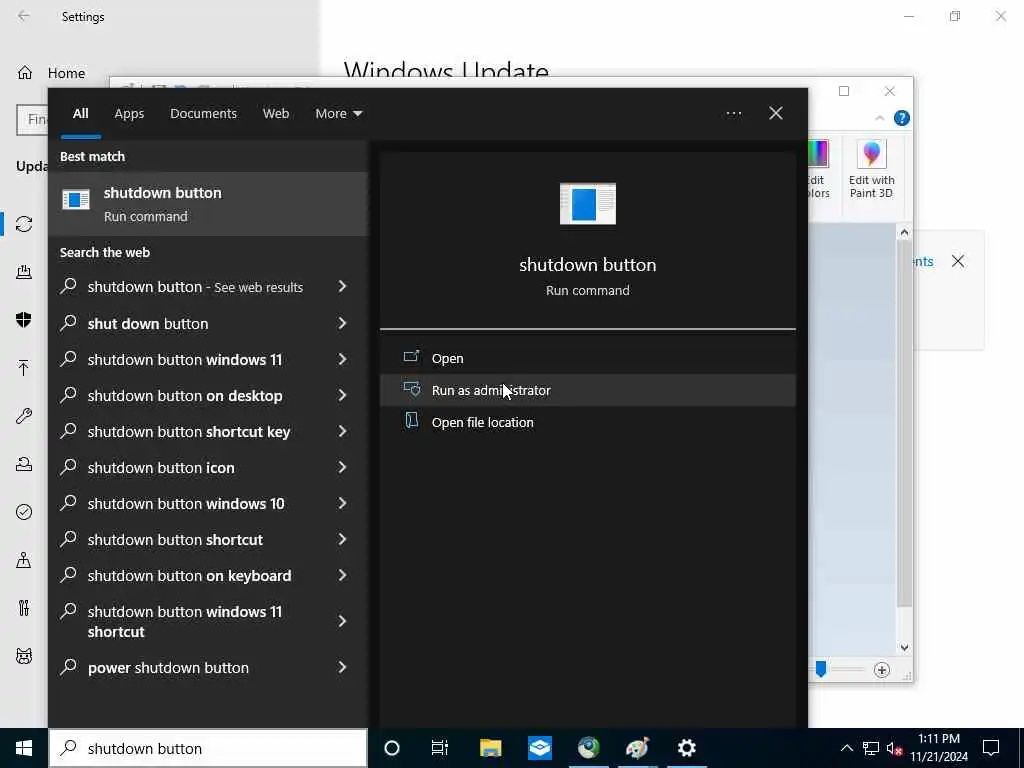The height and width of the screenshot is (768, 1024).
Task: Expand arrow for shutdown button windows 11
Action: click(x=342, y=359)
